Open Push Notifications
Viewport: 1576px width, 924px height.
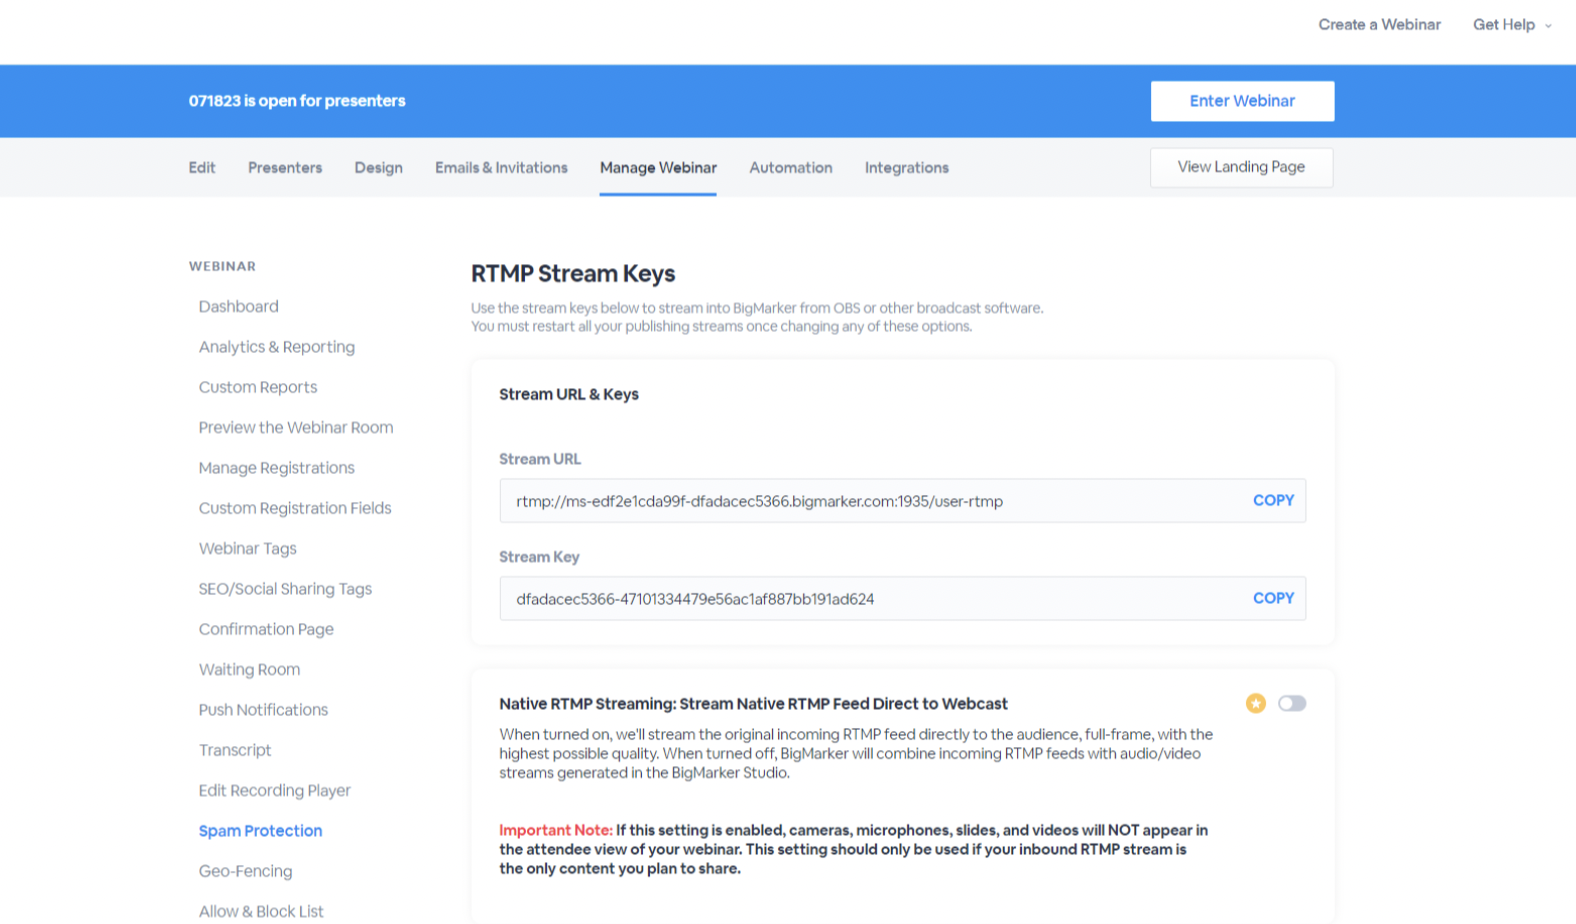coord(262,710)
